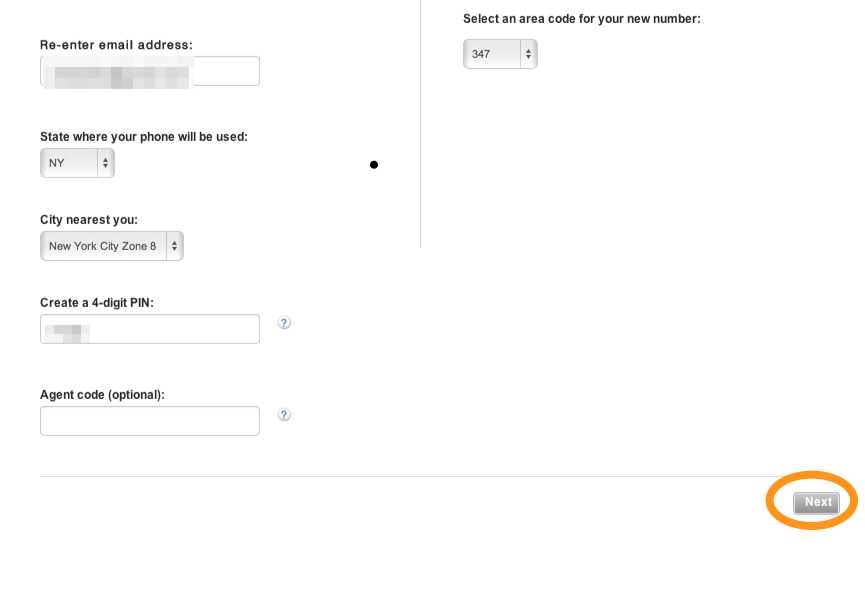
Task: Click the help icon beside the PIN field
Action: (x=284, y=323)
